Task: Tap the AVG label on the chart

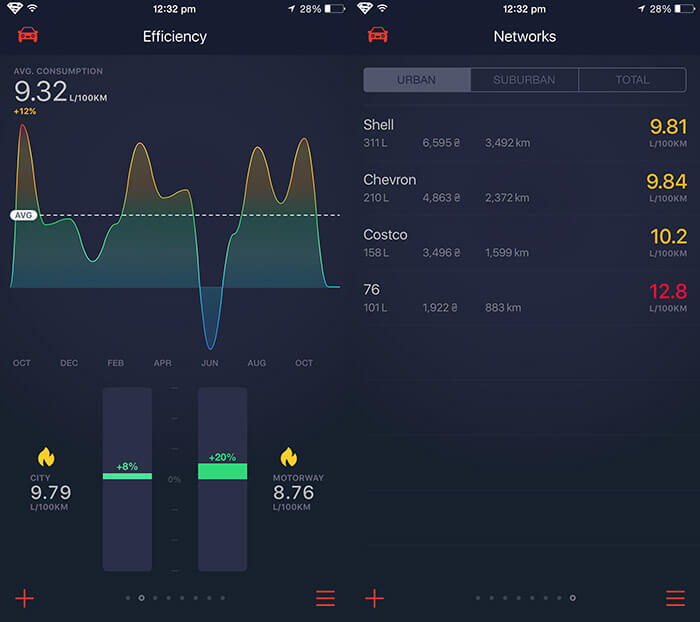Action: [x=23, y=215]
